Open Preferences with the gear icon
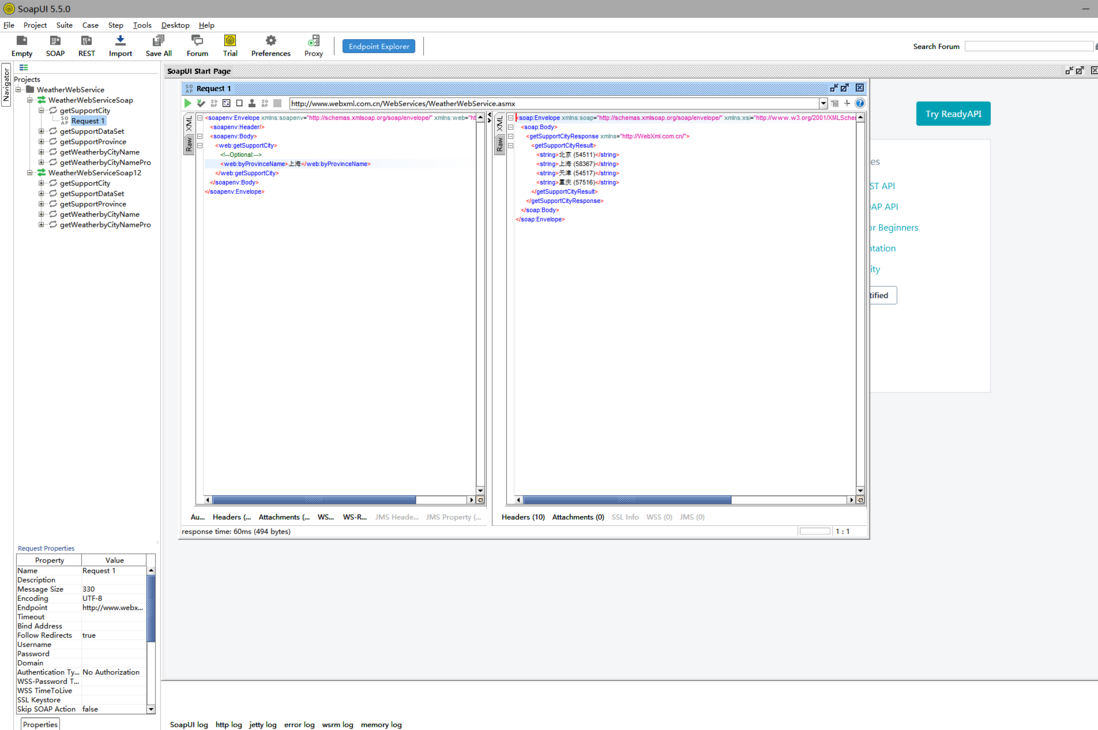 point(270,41)
